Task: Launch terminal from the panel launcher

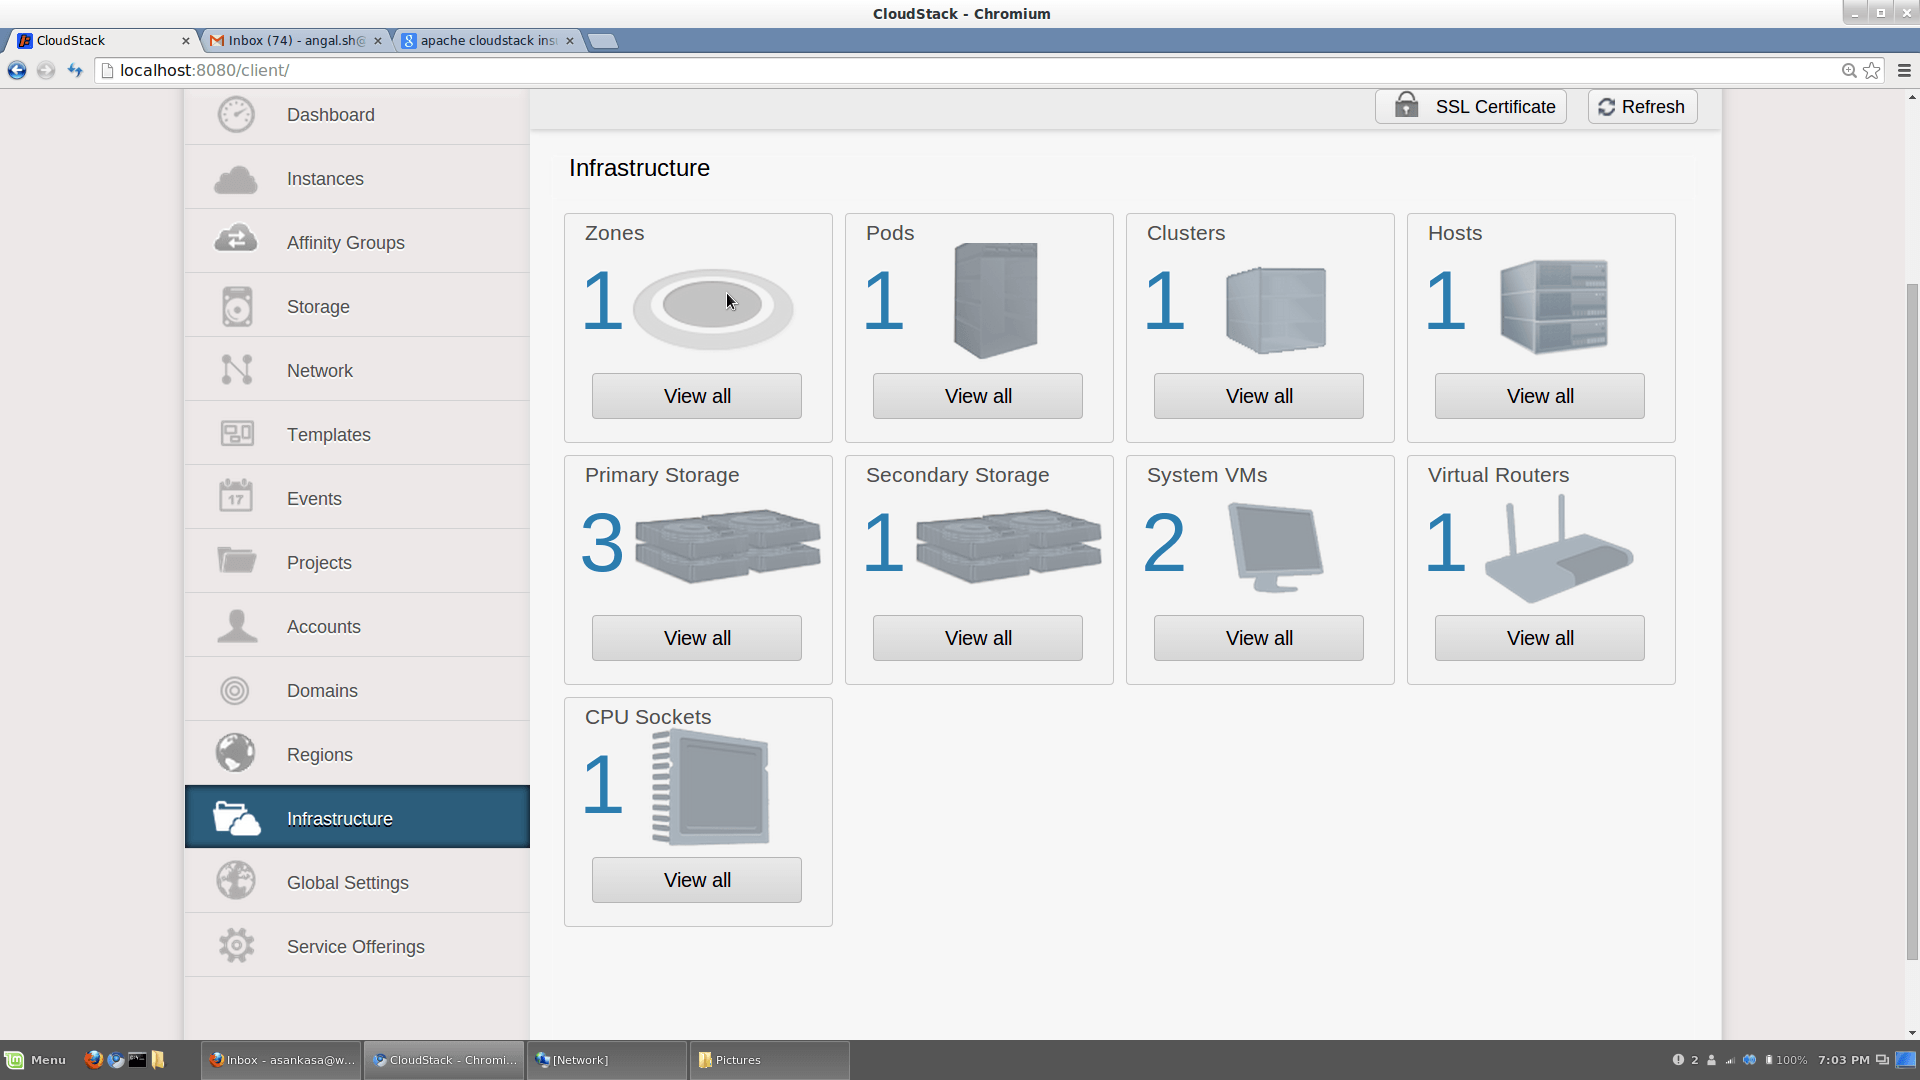Action: [x=137, y=1060]
